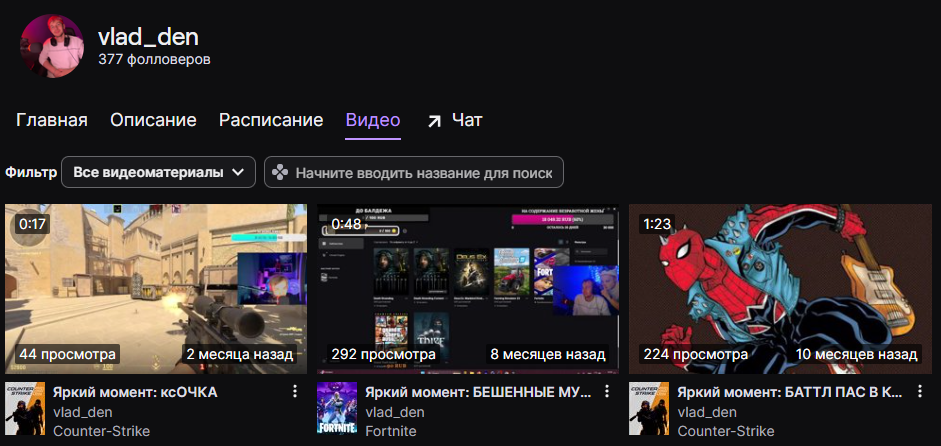Play the 0:17 Counter-Strike sniper thumbnail
The height and width of the screenshot is (446, 941).
click(x=156, y=289)
